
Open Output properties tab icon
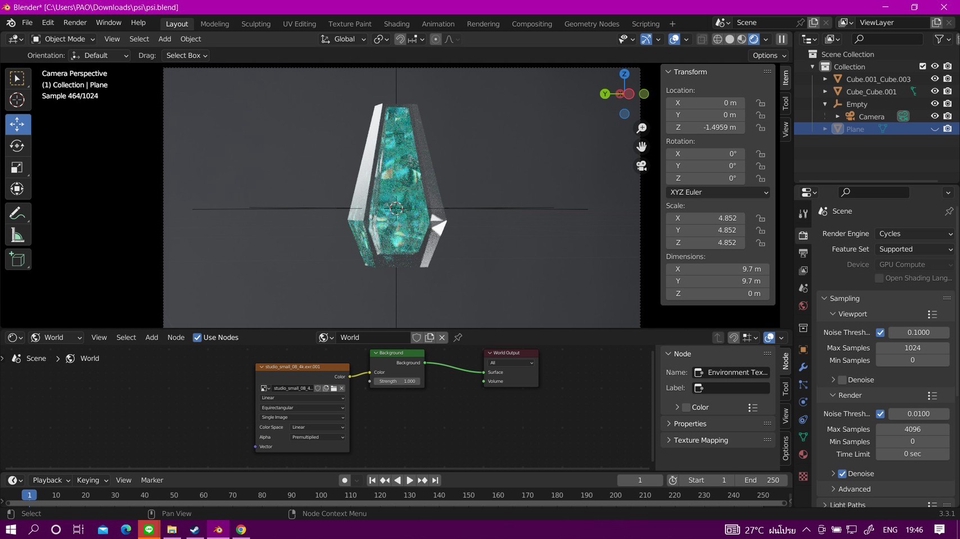point(803,253)
